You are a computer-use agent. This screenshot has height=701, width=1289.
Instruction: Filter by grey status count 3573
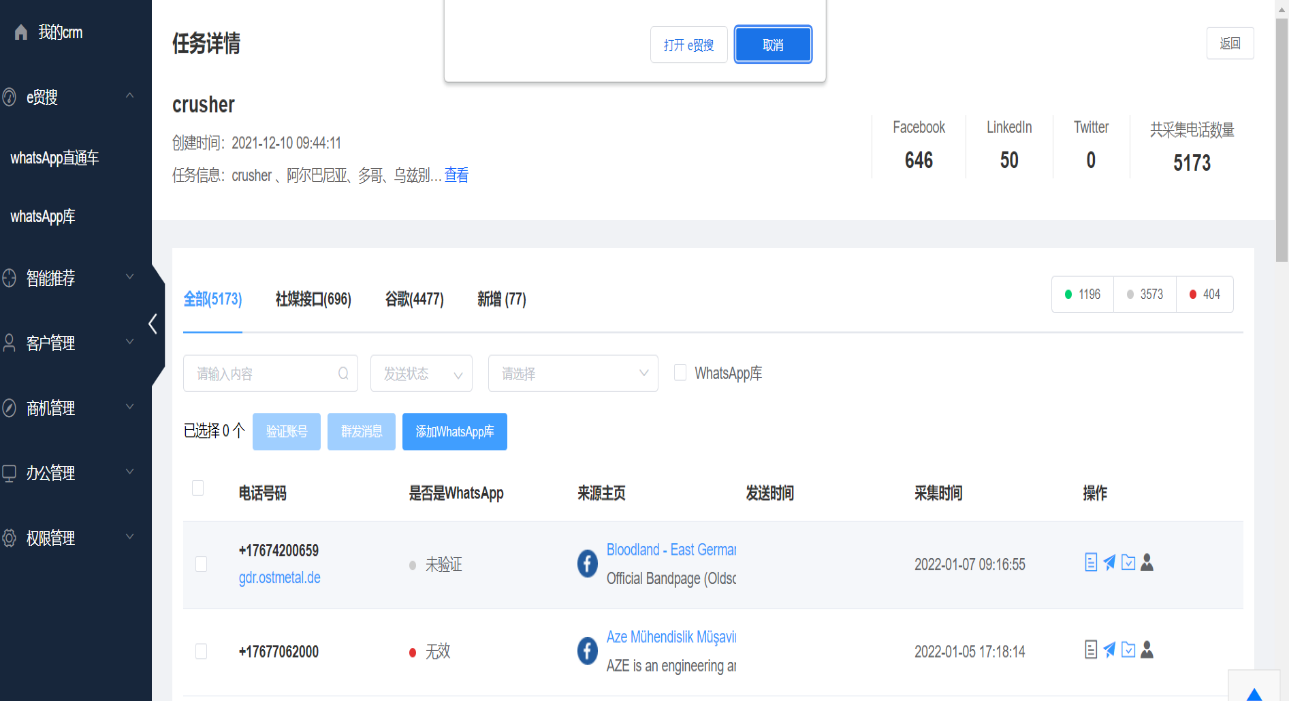[x=1145, y=295]
